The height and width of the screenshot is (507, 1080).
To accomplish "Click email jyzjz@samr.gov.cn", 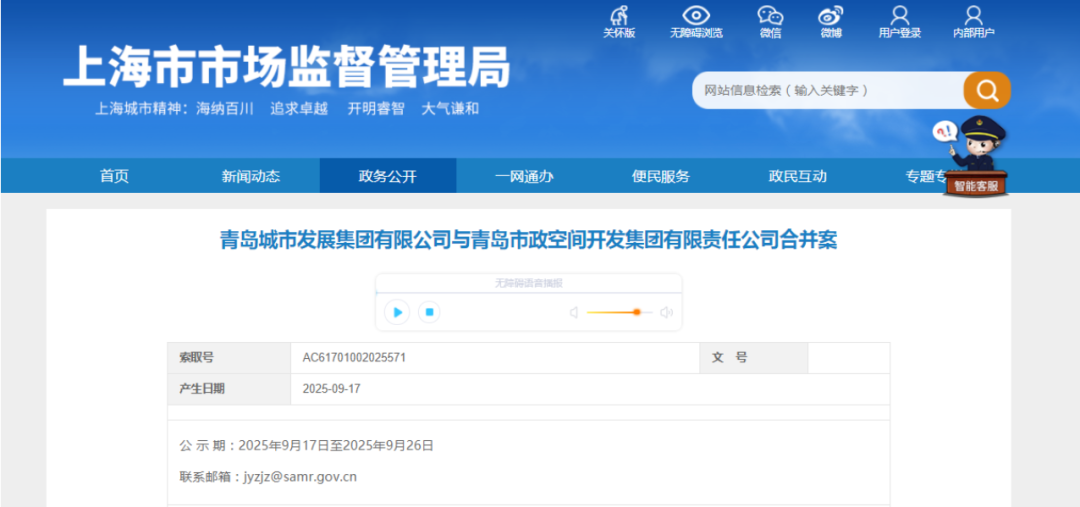I will (300, 476).
